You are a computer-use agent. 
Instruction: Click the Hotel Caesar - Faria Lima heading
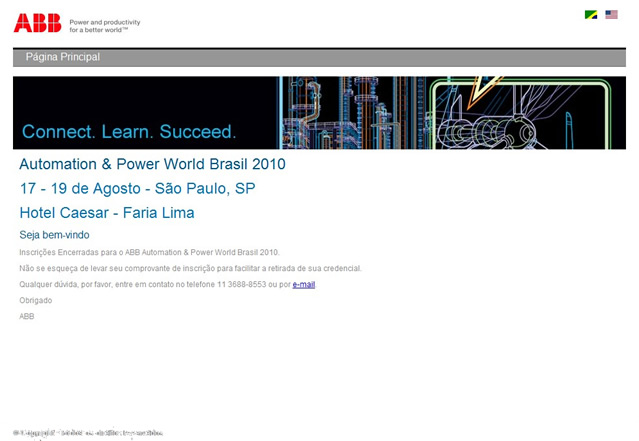tap(107, 213)
